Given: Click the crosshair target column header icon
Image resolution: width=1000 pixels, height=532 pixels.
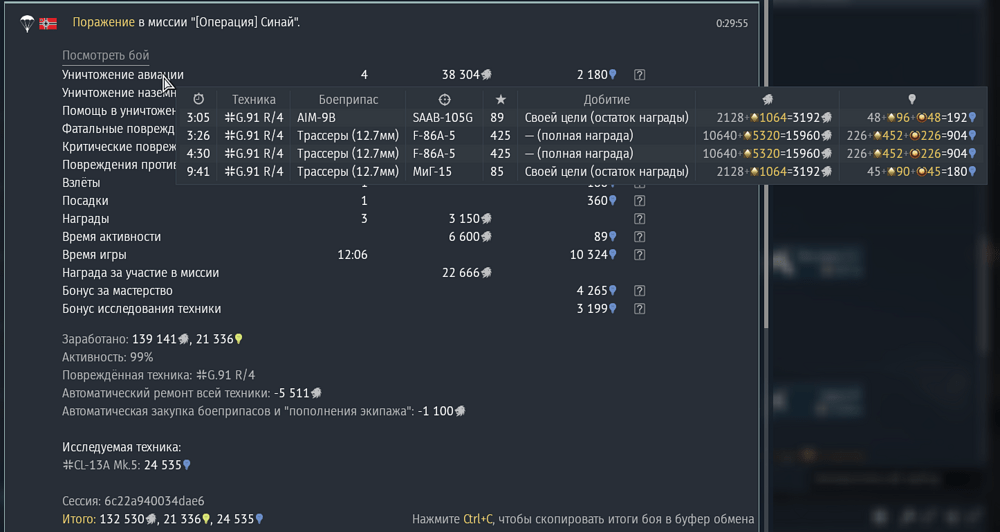Looking at the screenshot, I should [x=445, y=100].
